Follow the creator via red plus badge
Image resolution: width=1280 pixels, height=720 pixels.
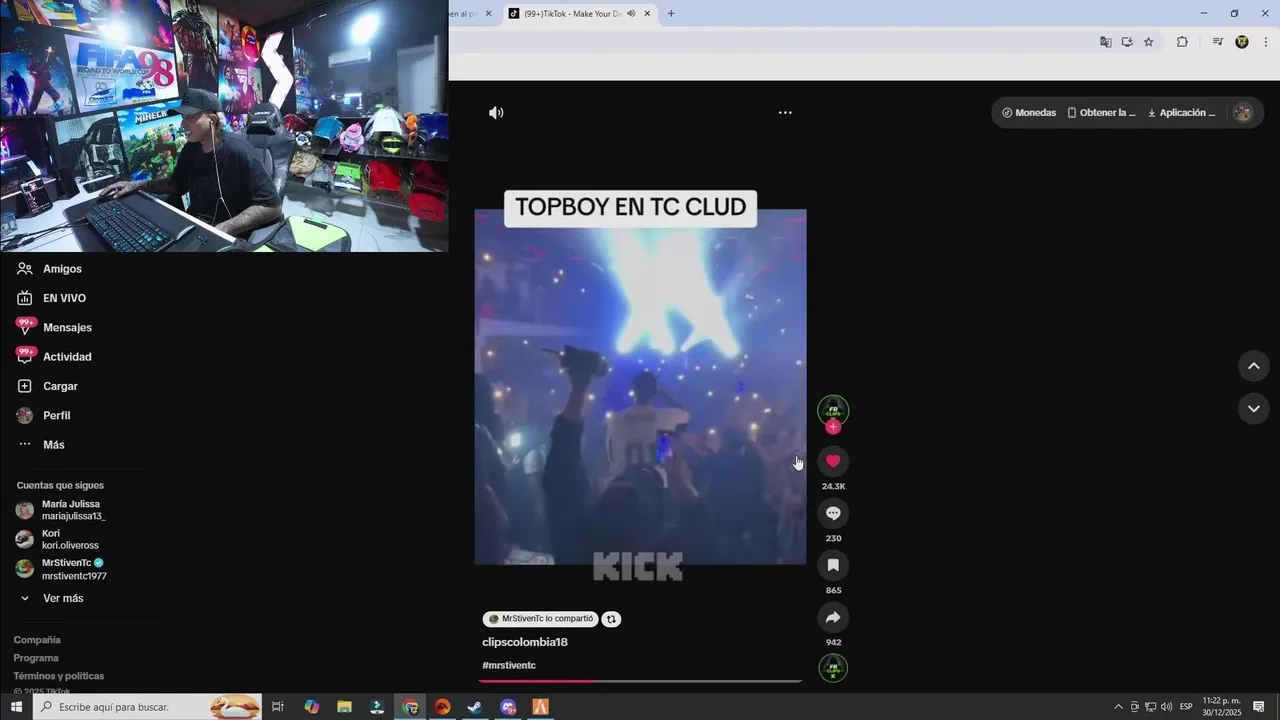[x=833, y=427]
